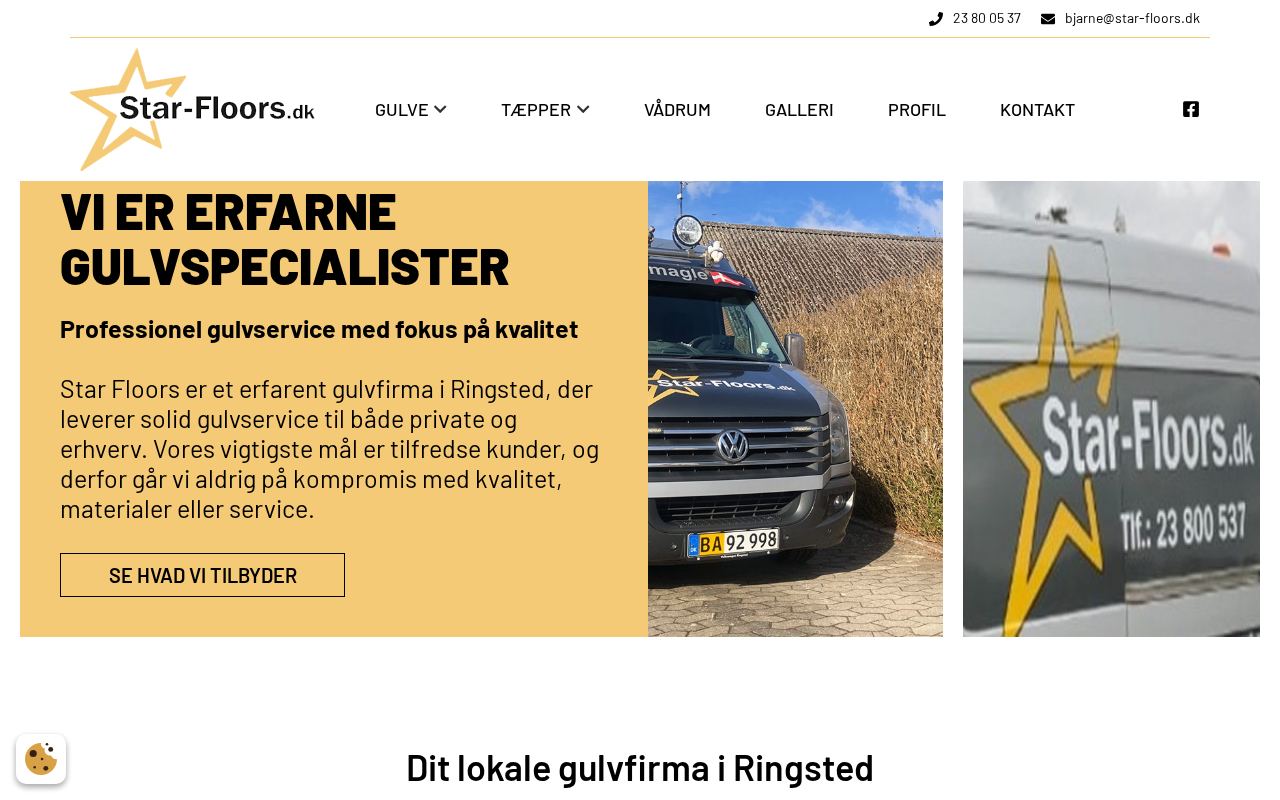
Task: Email bjarne@star-floors.dk link
Action: click(1132, 18)
